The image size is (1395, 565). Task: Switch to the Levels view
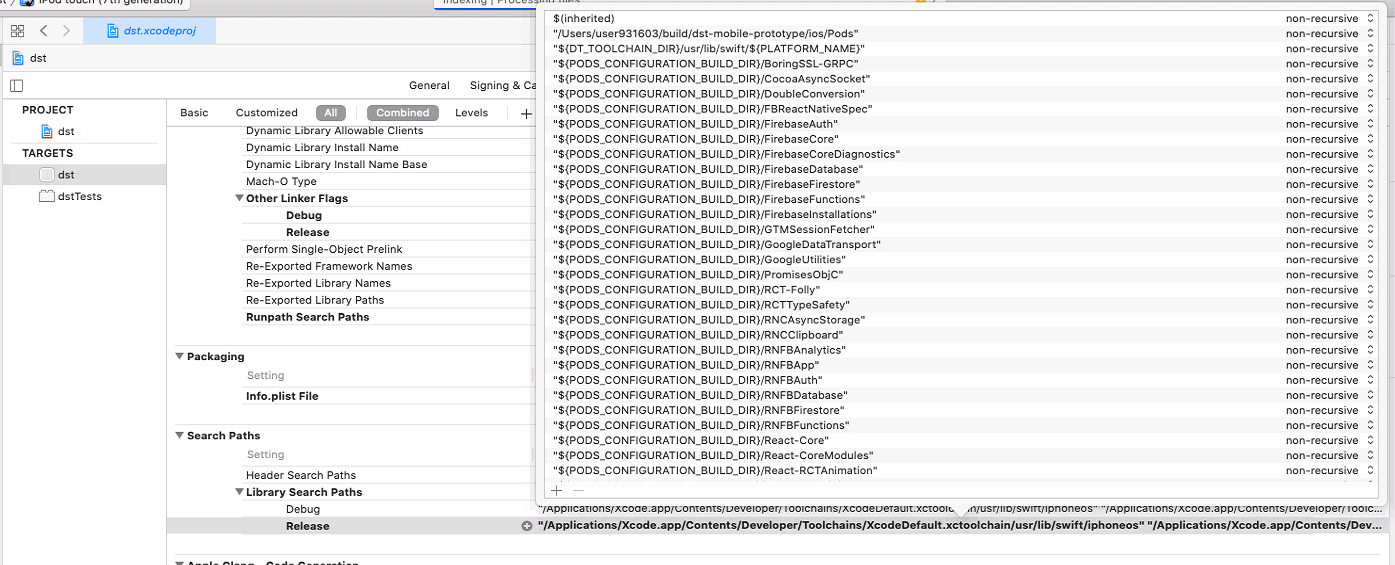point(471,113)
